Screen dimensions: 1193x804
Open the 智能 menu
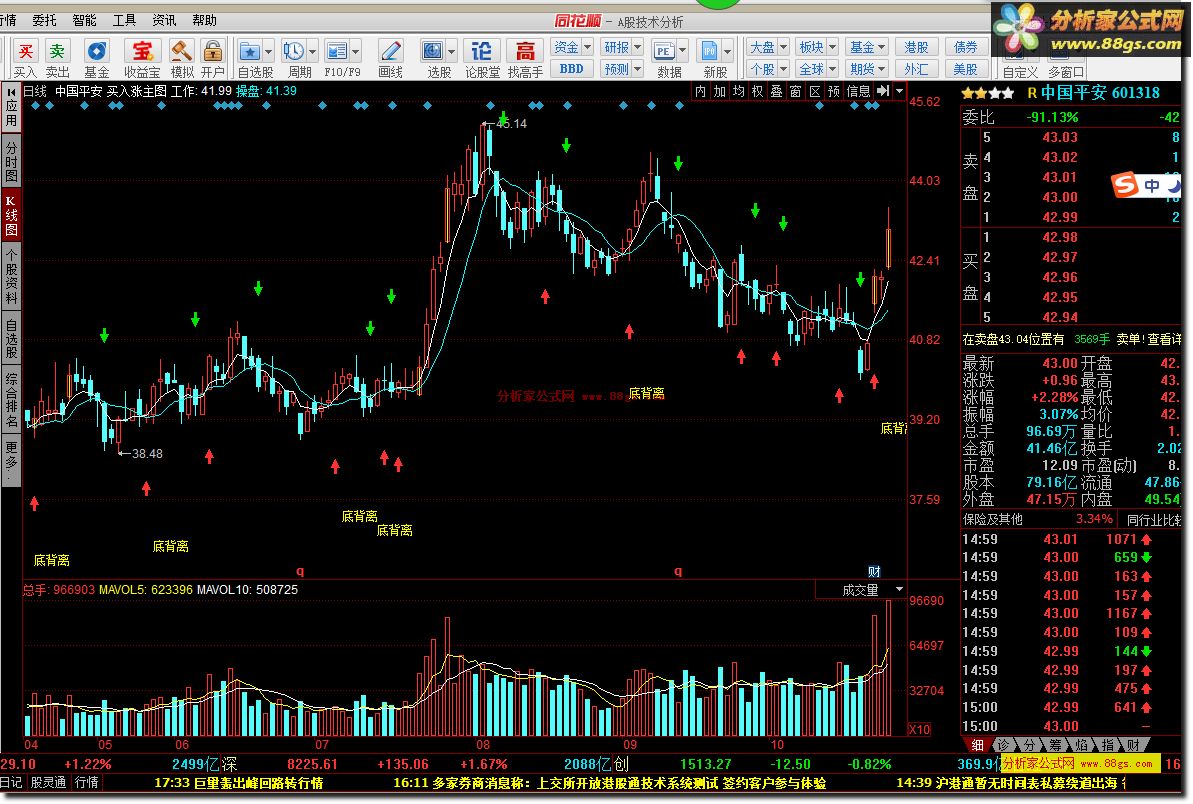pyautogui.click(x=84, y=21)
